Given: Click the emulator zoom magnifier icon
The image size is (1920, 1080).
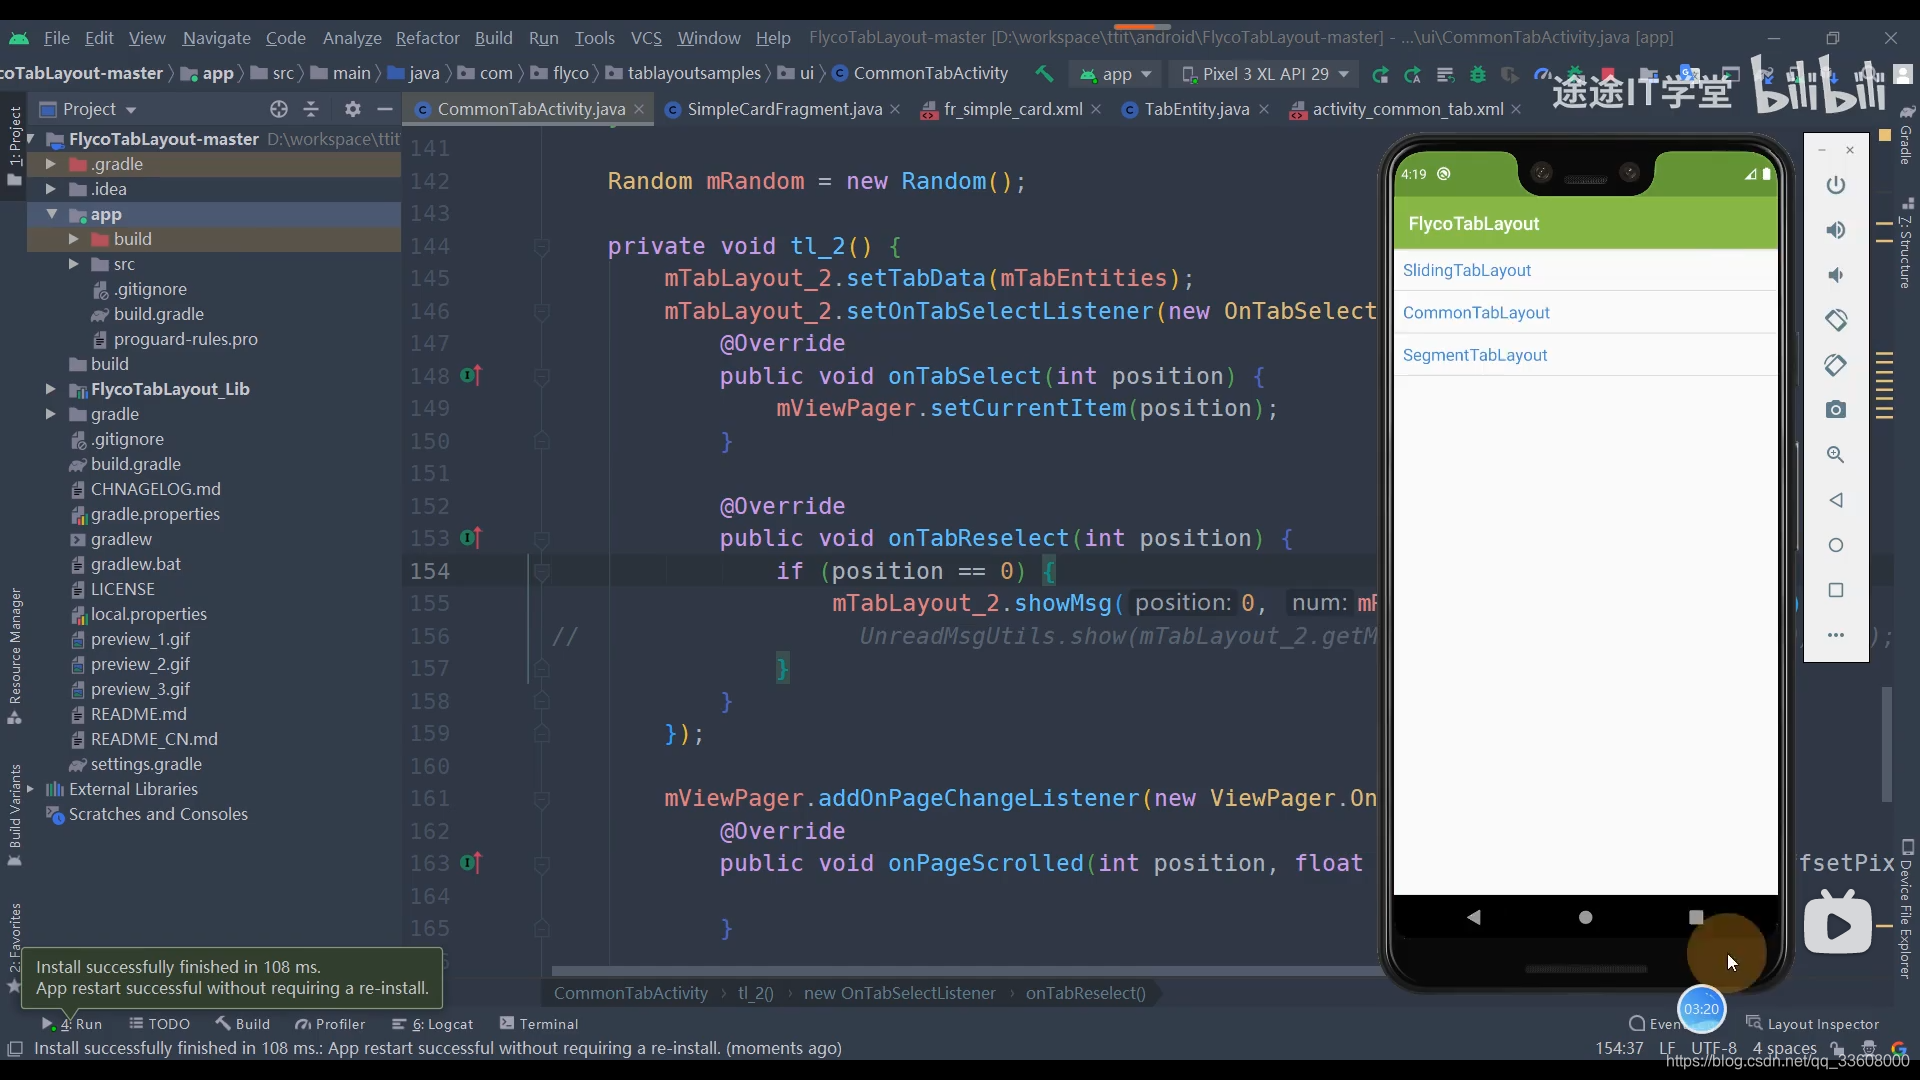Looking at the screenshot, I should (x=1836, y=455).
